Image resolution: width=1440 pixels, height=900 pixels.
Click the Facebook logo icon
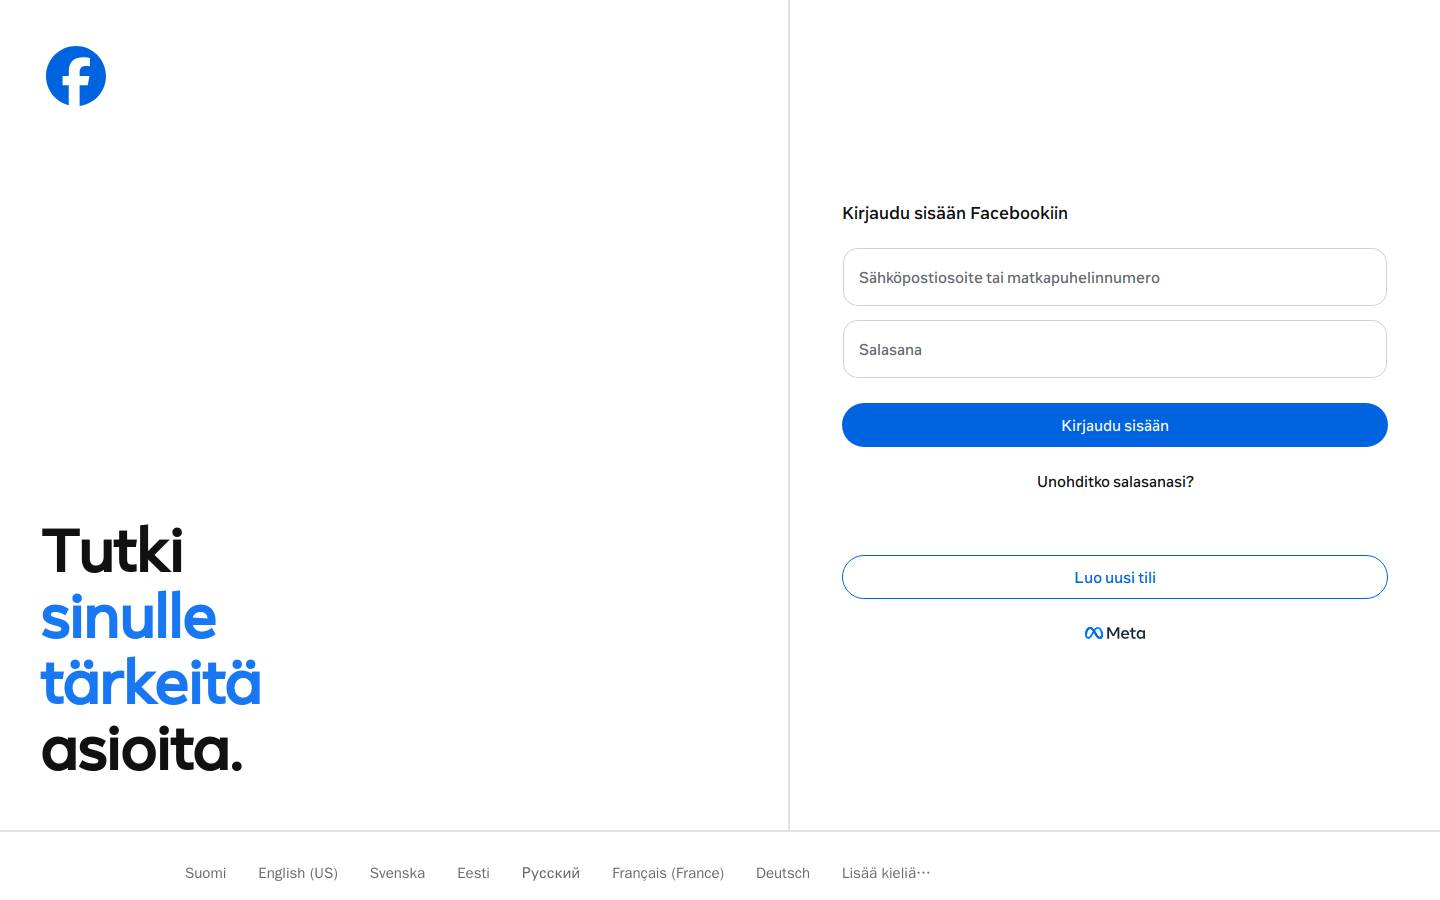tap(76, 76)
